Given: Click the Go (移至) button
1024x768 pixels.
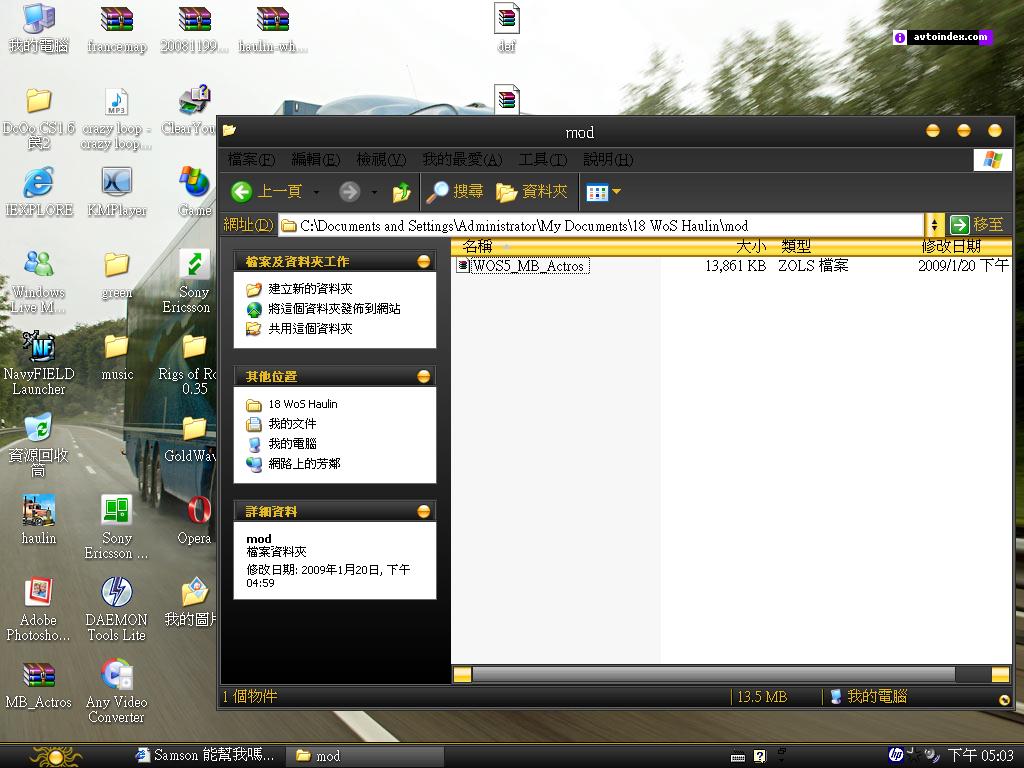Looking at the screenshot, I should click(976, 225).
